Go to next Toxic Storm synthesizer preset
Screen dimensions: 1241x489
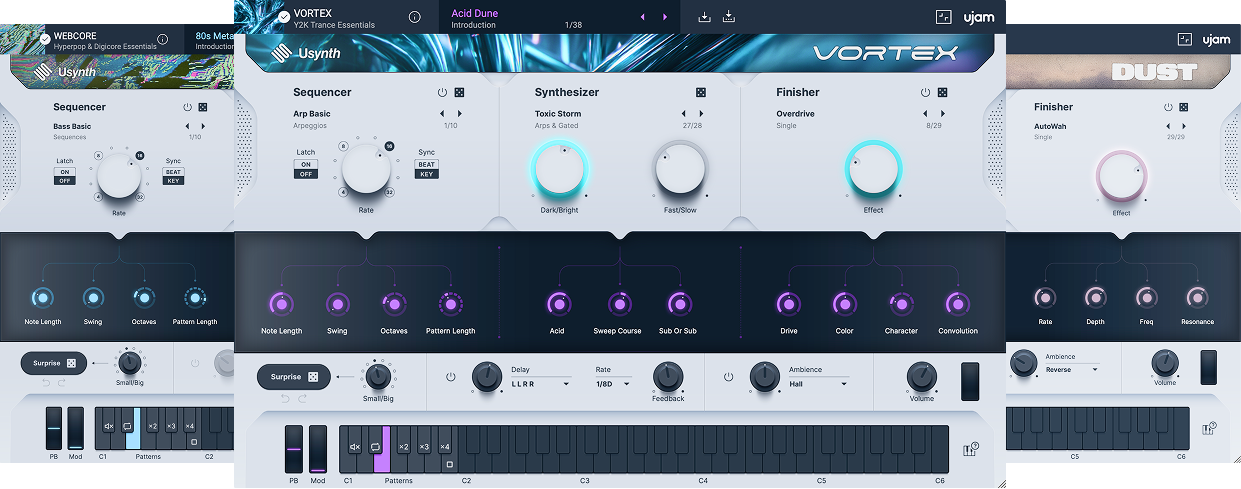[x=700, y=114]
